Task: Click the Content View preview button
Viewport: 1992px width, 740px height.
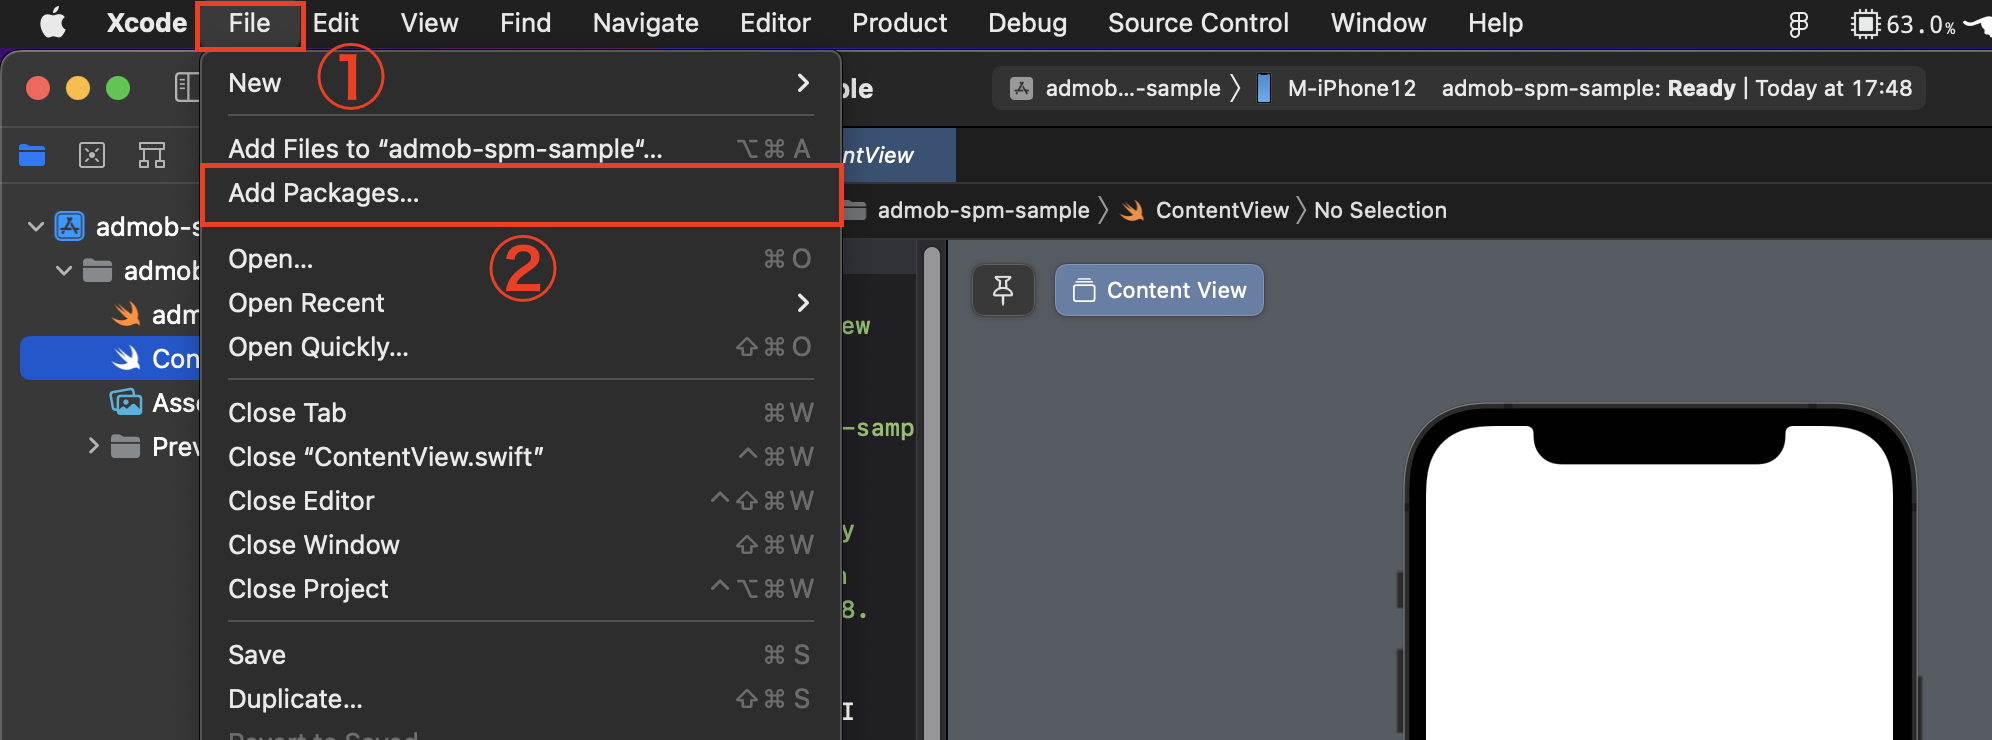Action: pyautogui.click(x=1160, y=291)
